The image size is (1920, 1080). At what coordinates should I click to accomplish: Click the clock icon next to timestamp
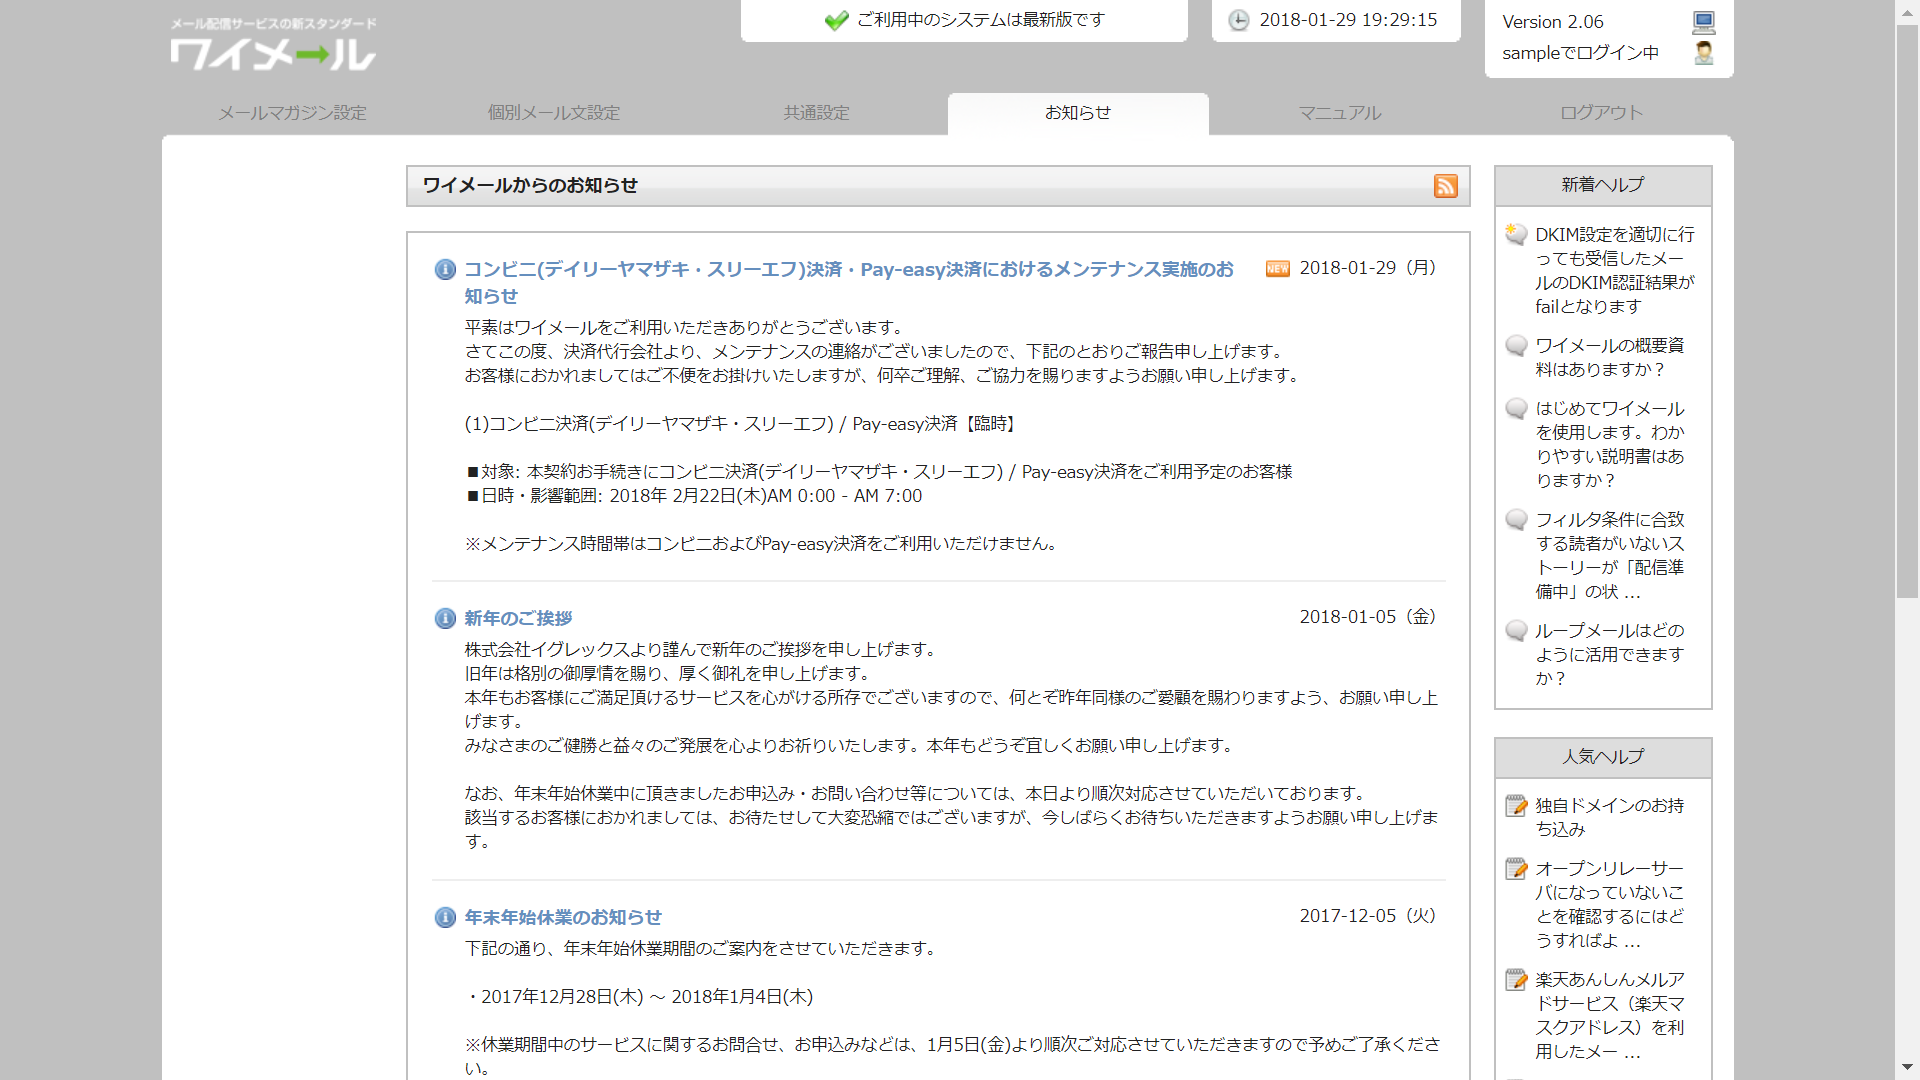pyautogui.click(x=1238, y=21)
